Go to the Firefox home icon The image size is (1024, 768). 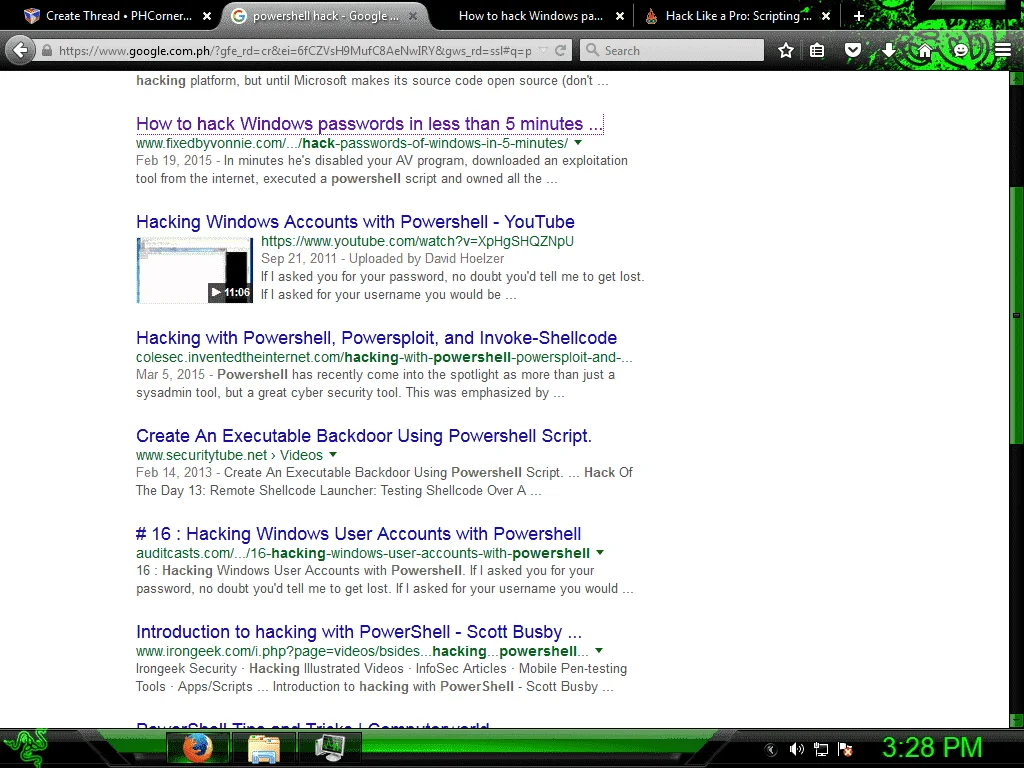click(x=924, y=50)
